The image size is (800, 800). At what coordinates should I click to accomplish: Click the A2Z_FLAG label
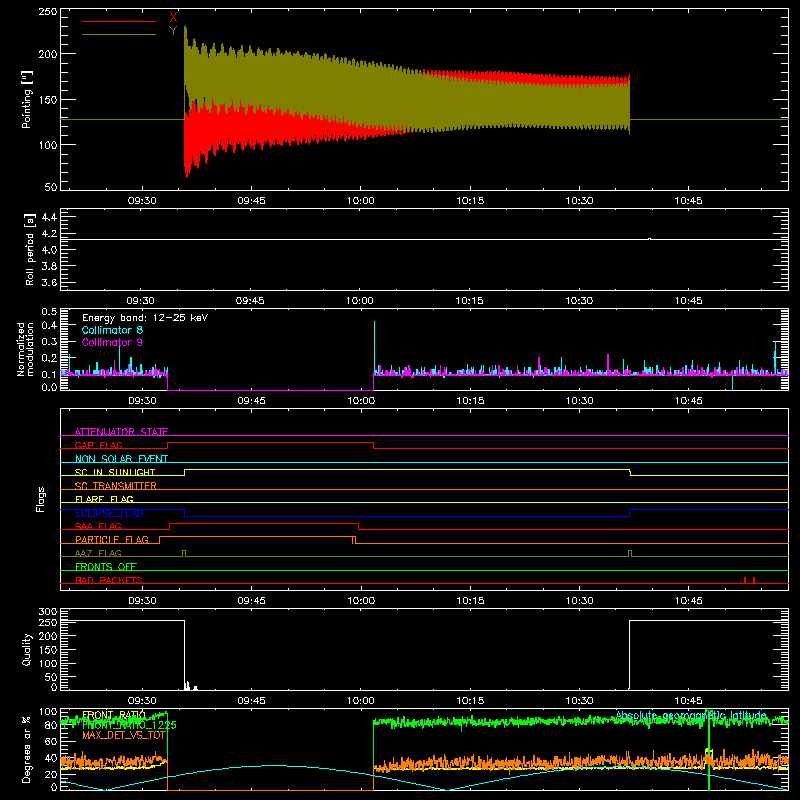click(x=98, y=553)
